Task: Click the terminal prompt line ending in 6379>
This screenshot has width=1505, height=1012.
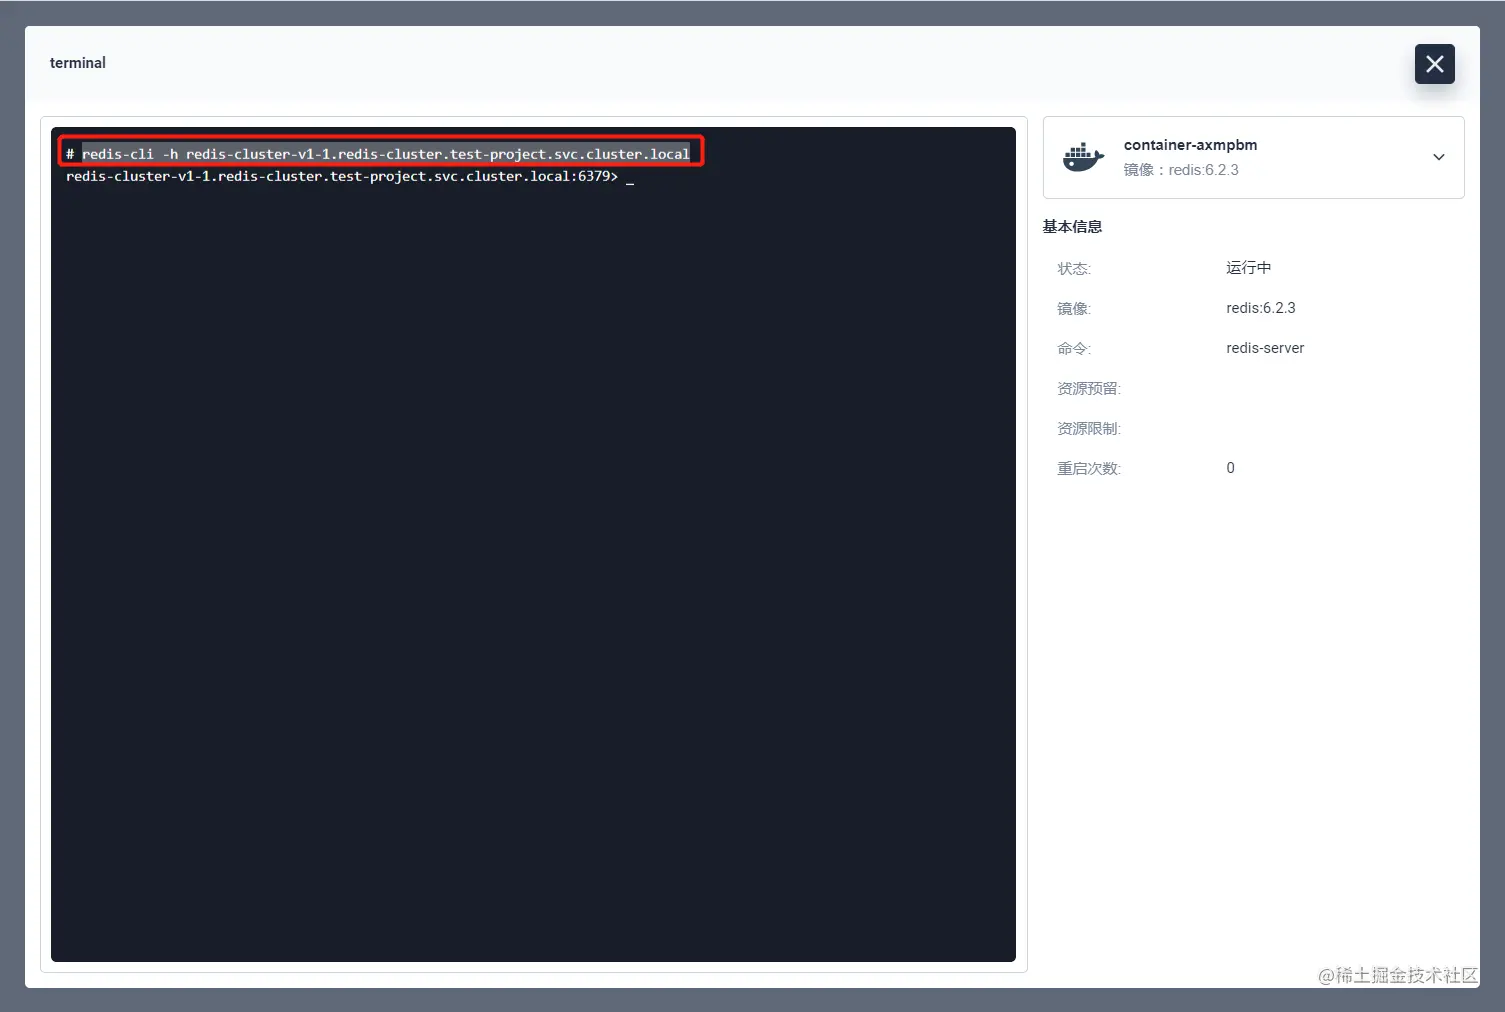Action: tap(342, 176)
